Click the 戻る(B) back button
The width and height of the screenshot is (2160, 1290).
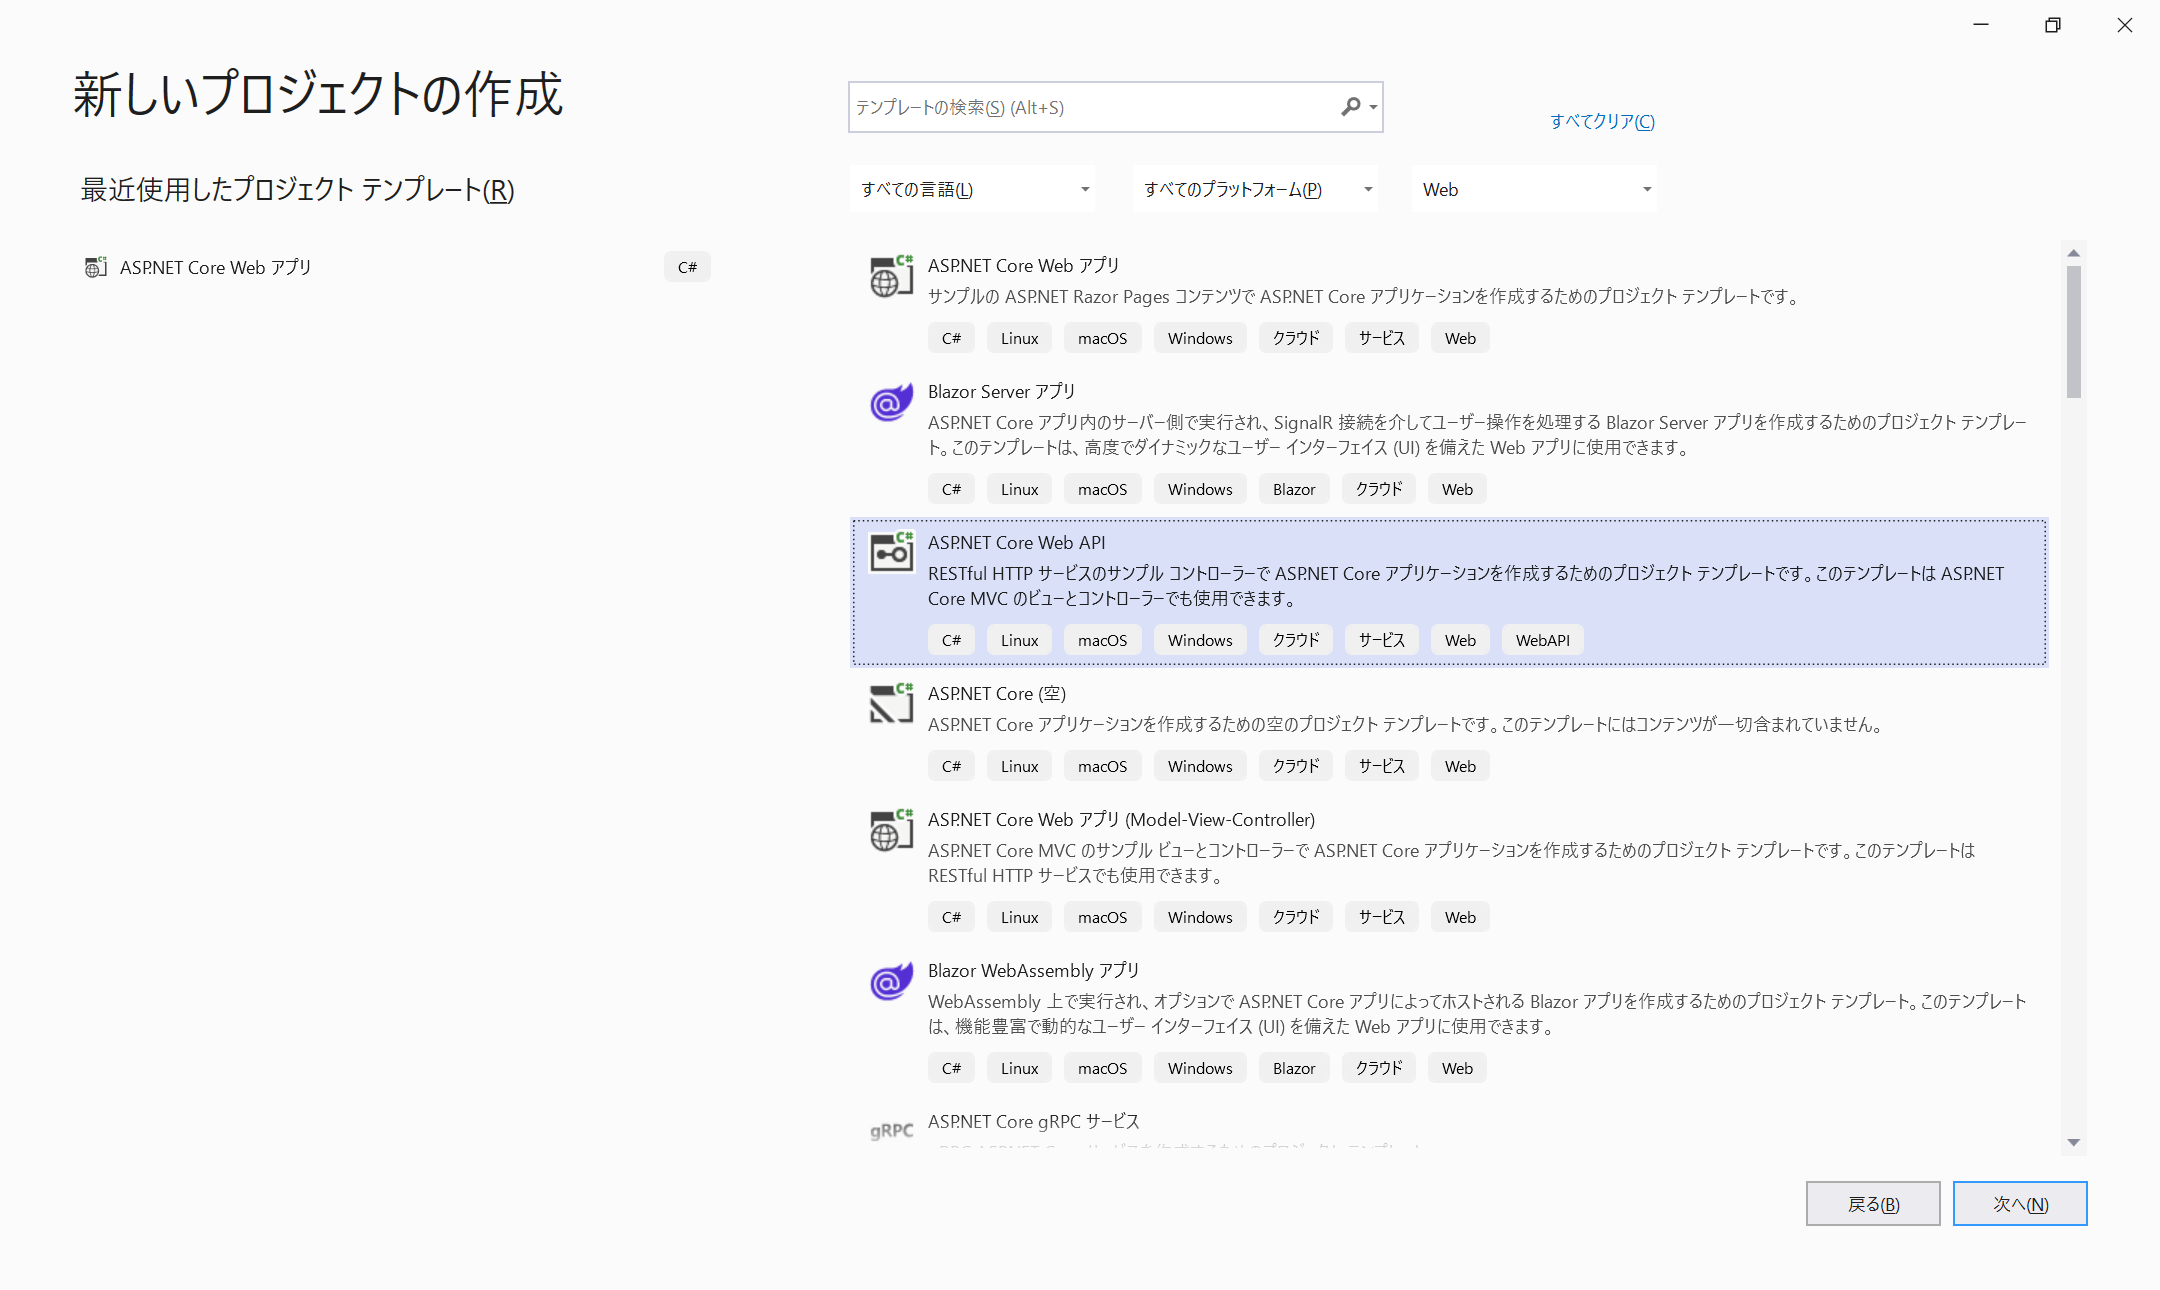tap(1873, 1204)
